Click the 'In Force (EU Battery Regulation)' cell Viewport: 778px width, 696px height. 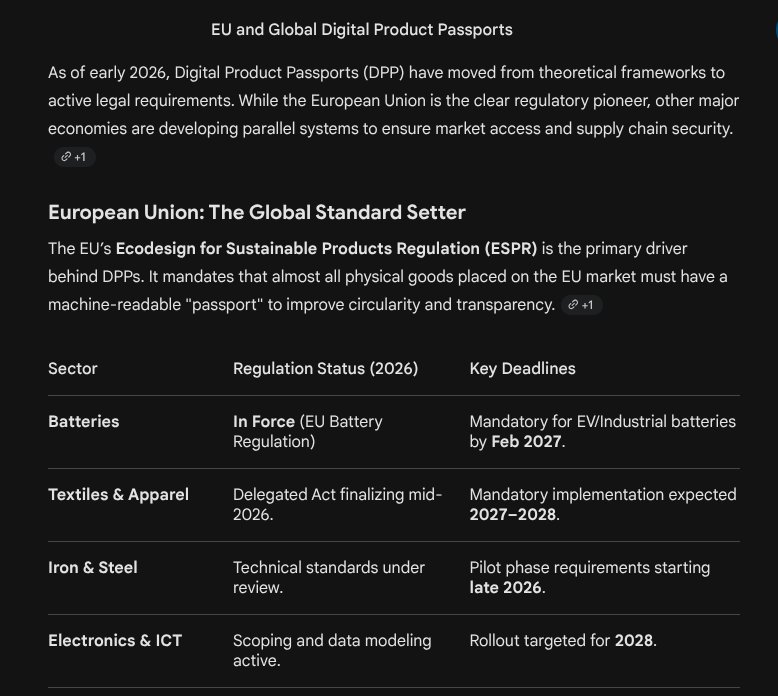click(307, 431)
